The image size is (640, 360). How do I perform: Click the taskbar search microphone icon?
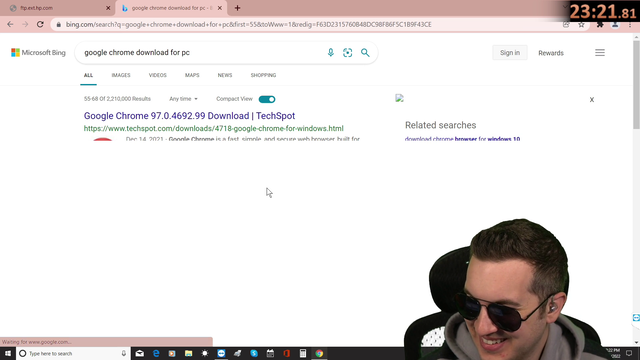click(124, 353)
